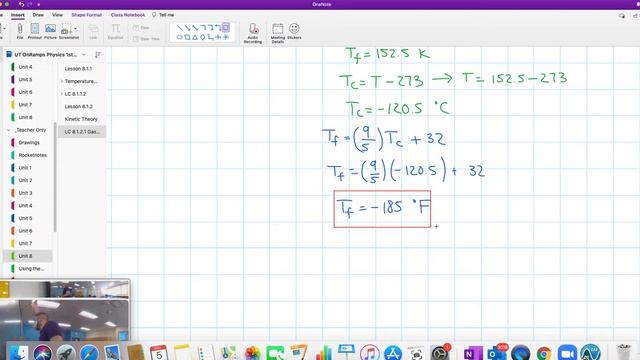
Task: Open Finder from the Dock
Action: point(18,353)
